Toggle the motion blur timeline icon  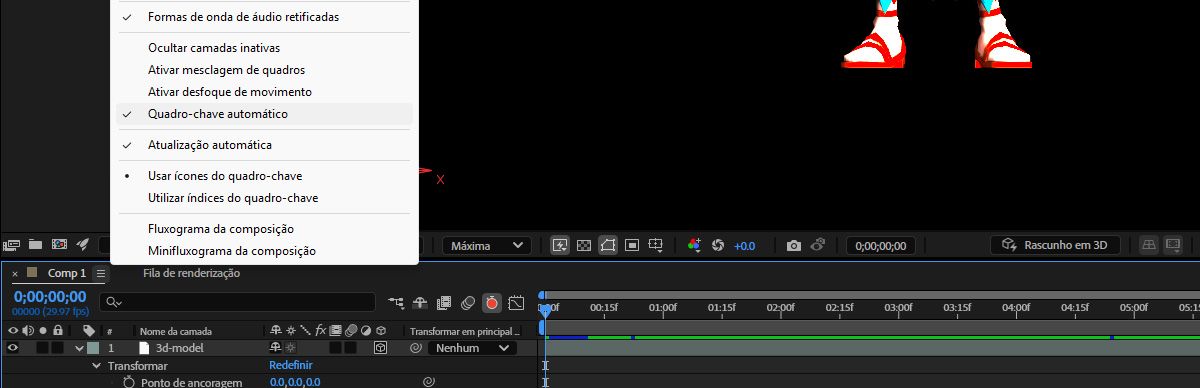[468, 302]
